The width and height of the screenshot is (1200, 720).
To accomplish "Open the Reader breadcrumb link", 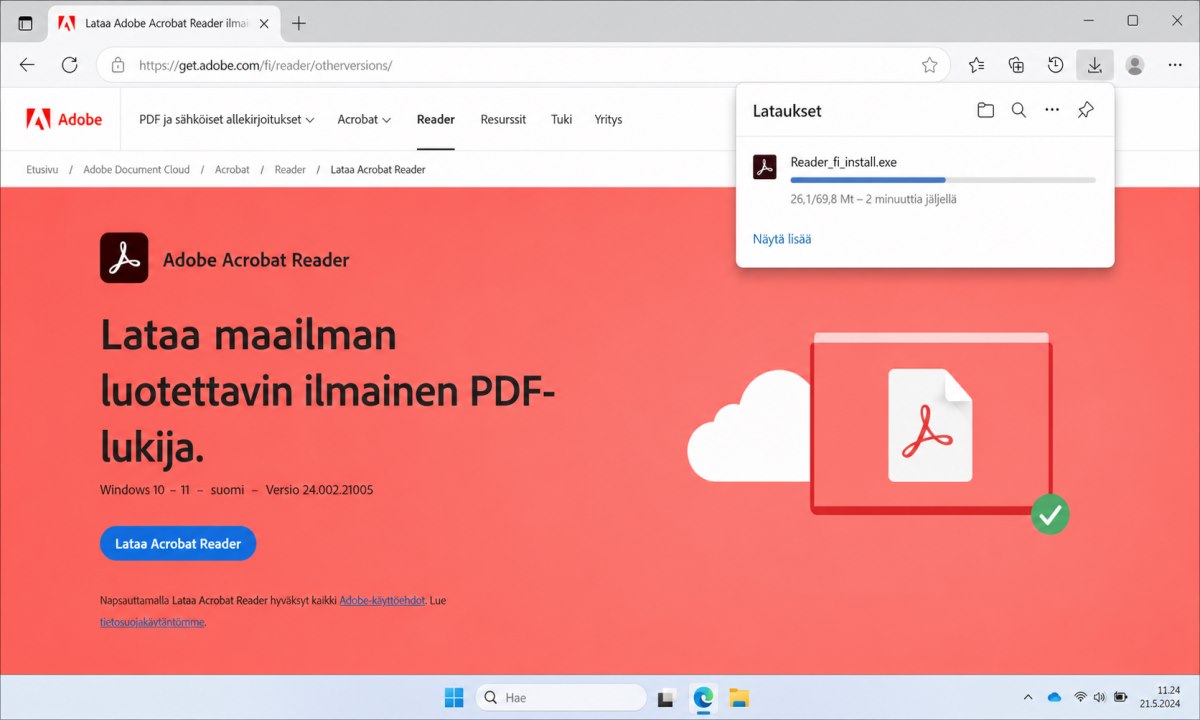I will (290, 169).
